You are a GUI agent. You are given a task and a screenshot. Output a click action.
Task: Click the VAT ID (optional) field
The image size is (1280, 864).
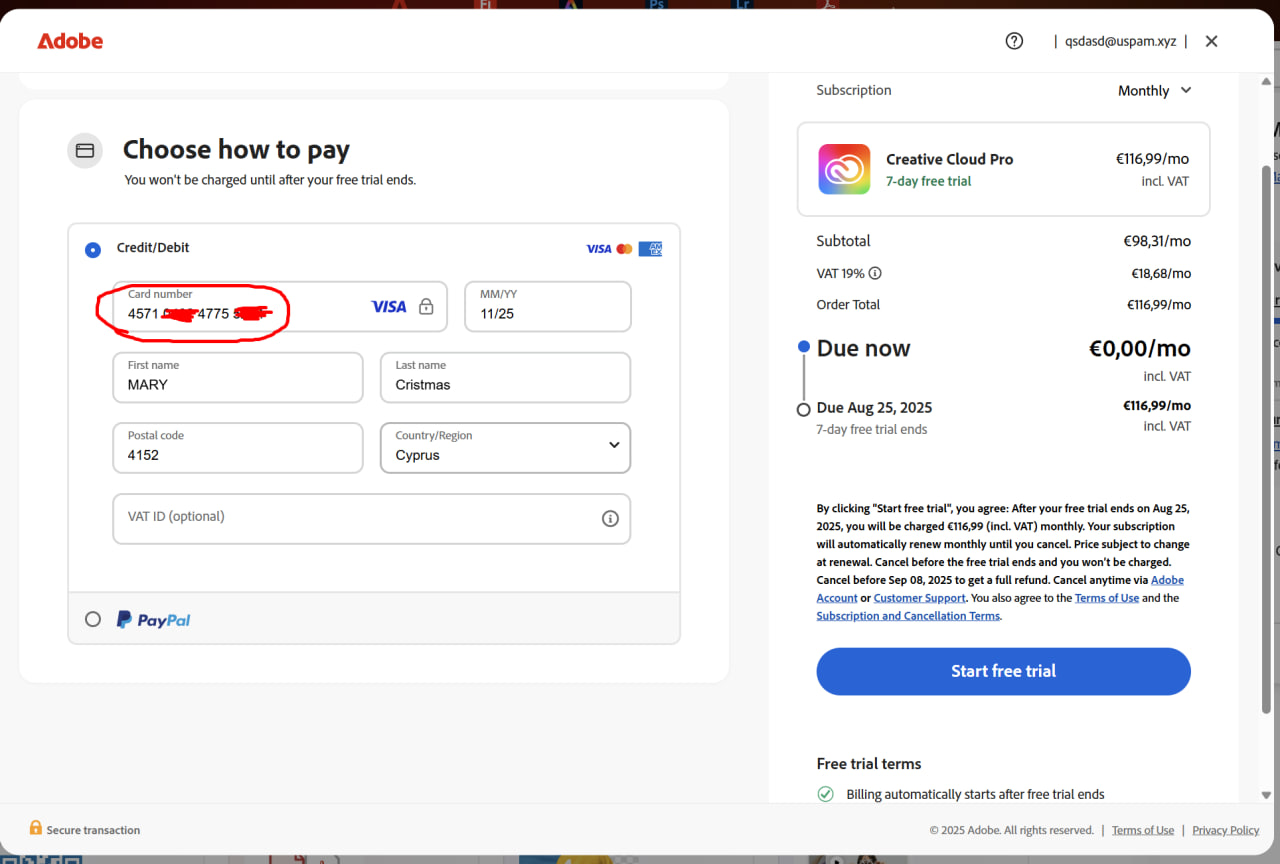pyautogui.click(x=372, y=518)
